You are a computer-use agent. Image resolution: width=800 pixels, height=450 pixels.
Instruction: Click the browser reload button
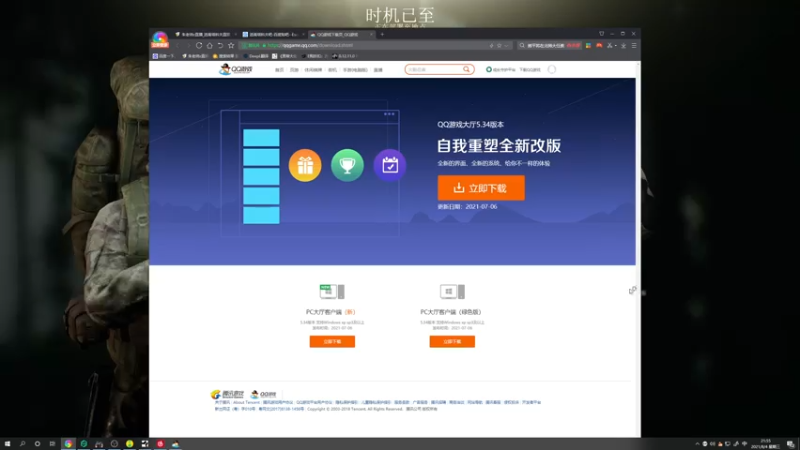pos(199,45)
